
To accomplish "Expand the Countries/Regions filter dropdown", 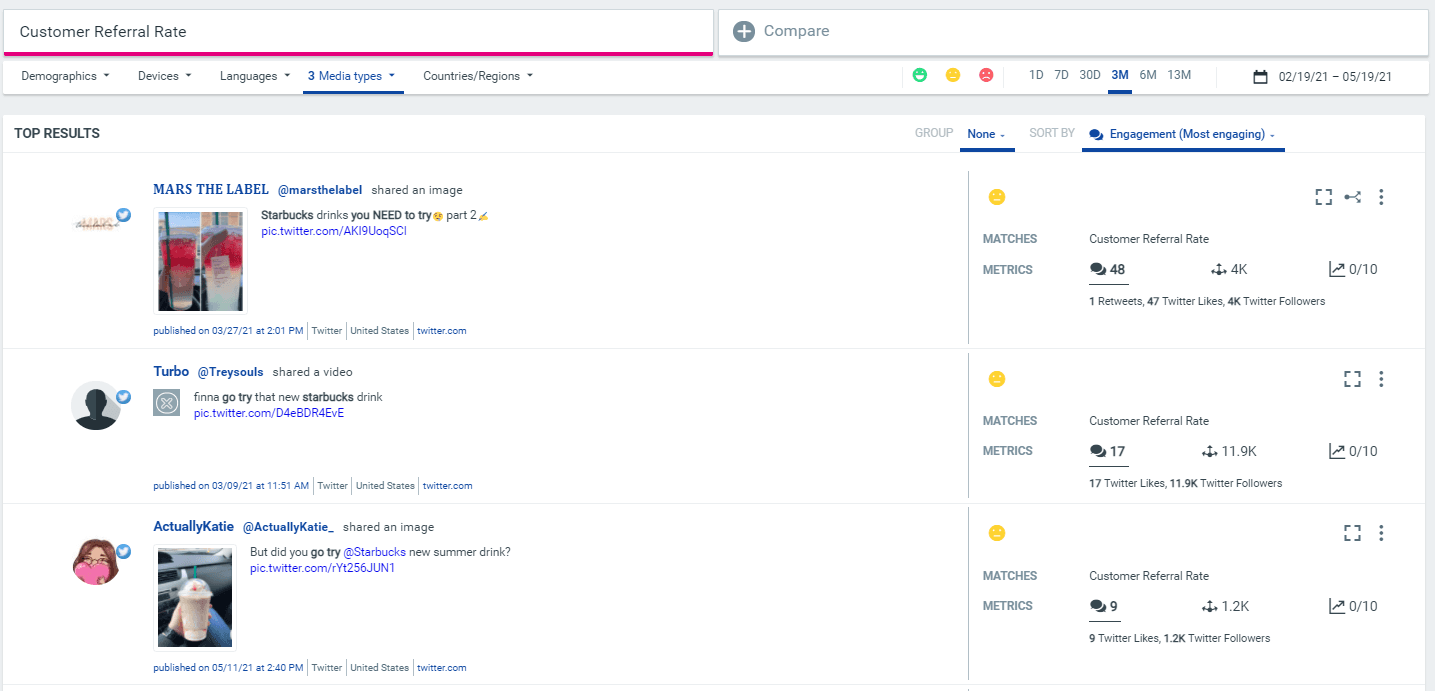I will pos(477,75).
